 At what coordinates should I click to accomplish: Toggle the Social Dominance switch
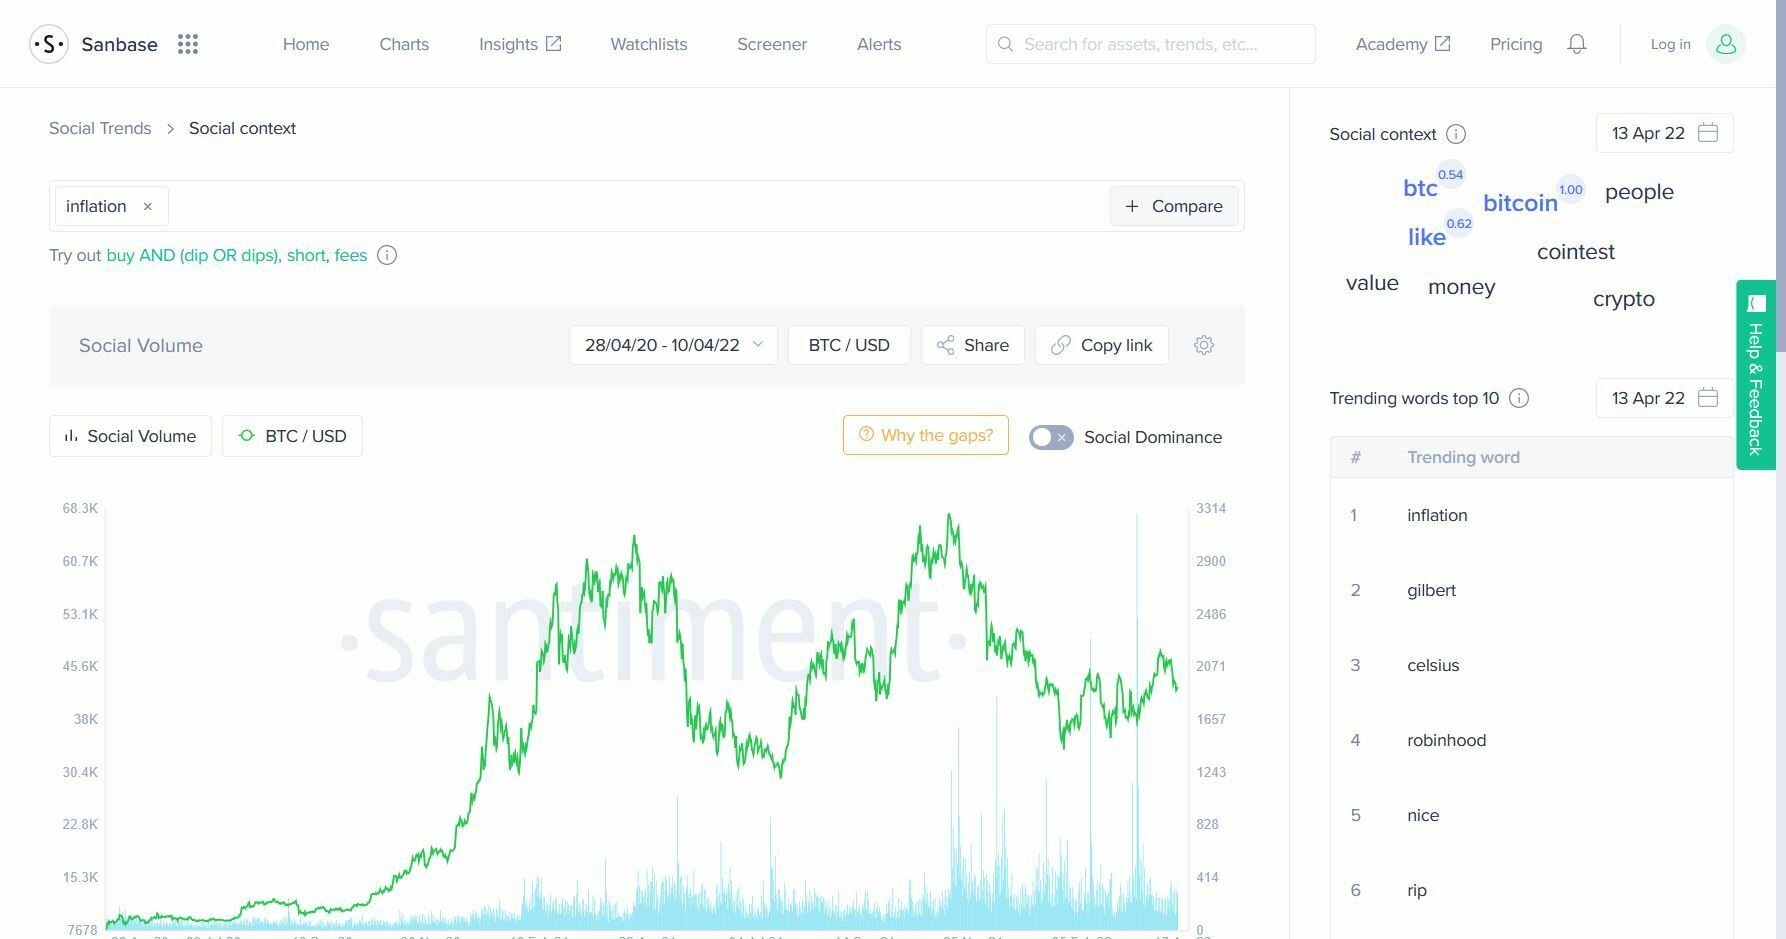pos(1051,437)
